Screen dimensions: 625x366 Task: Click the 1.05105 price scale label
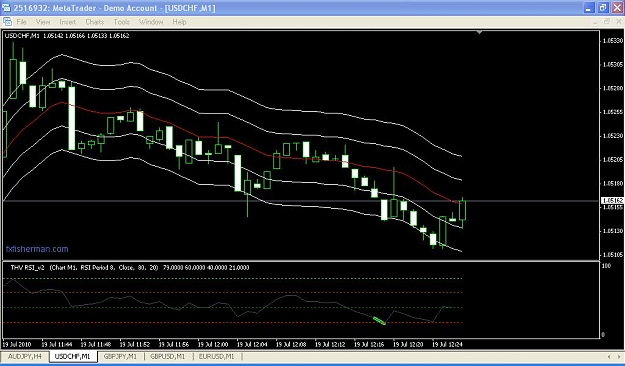(613, 254)
